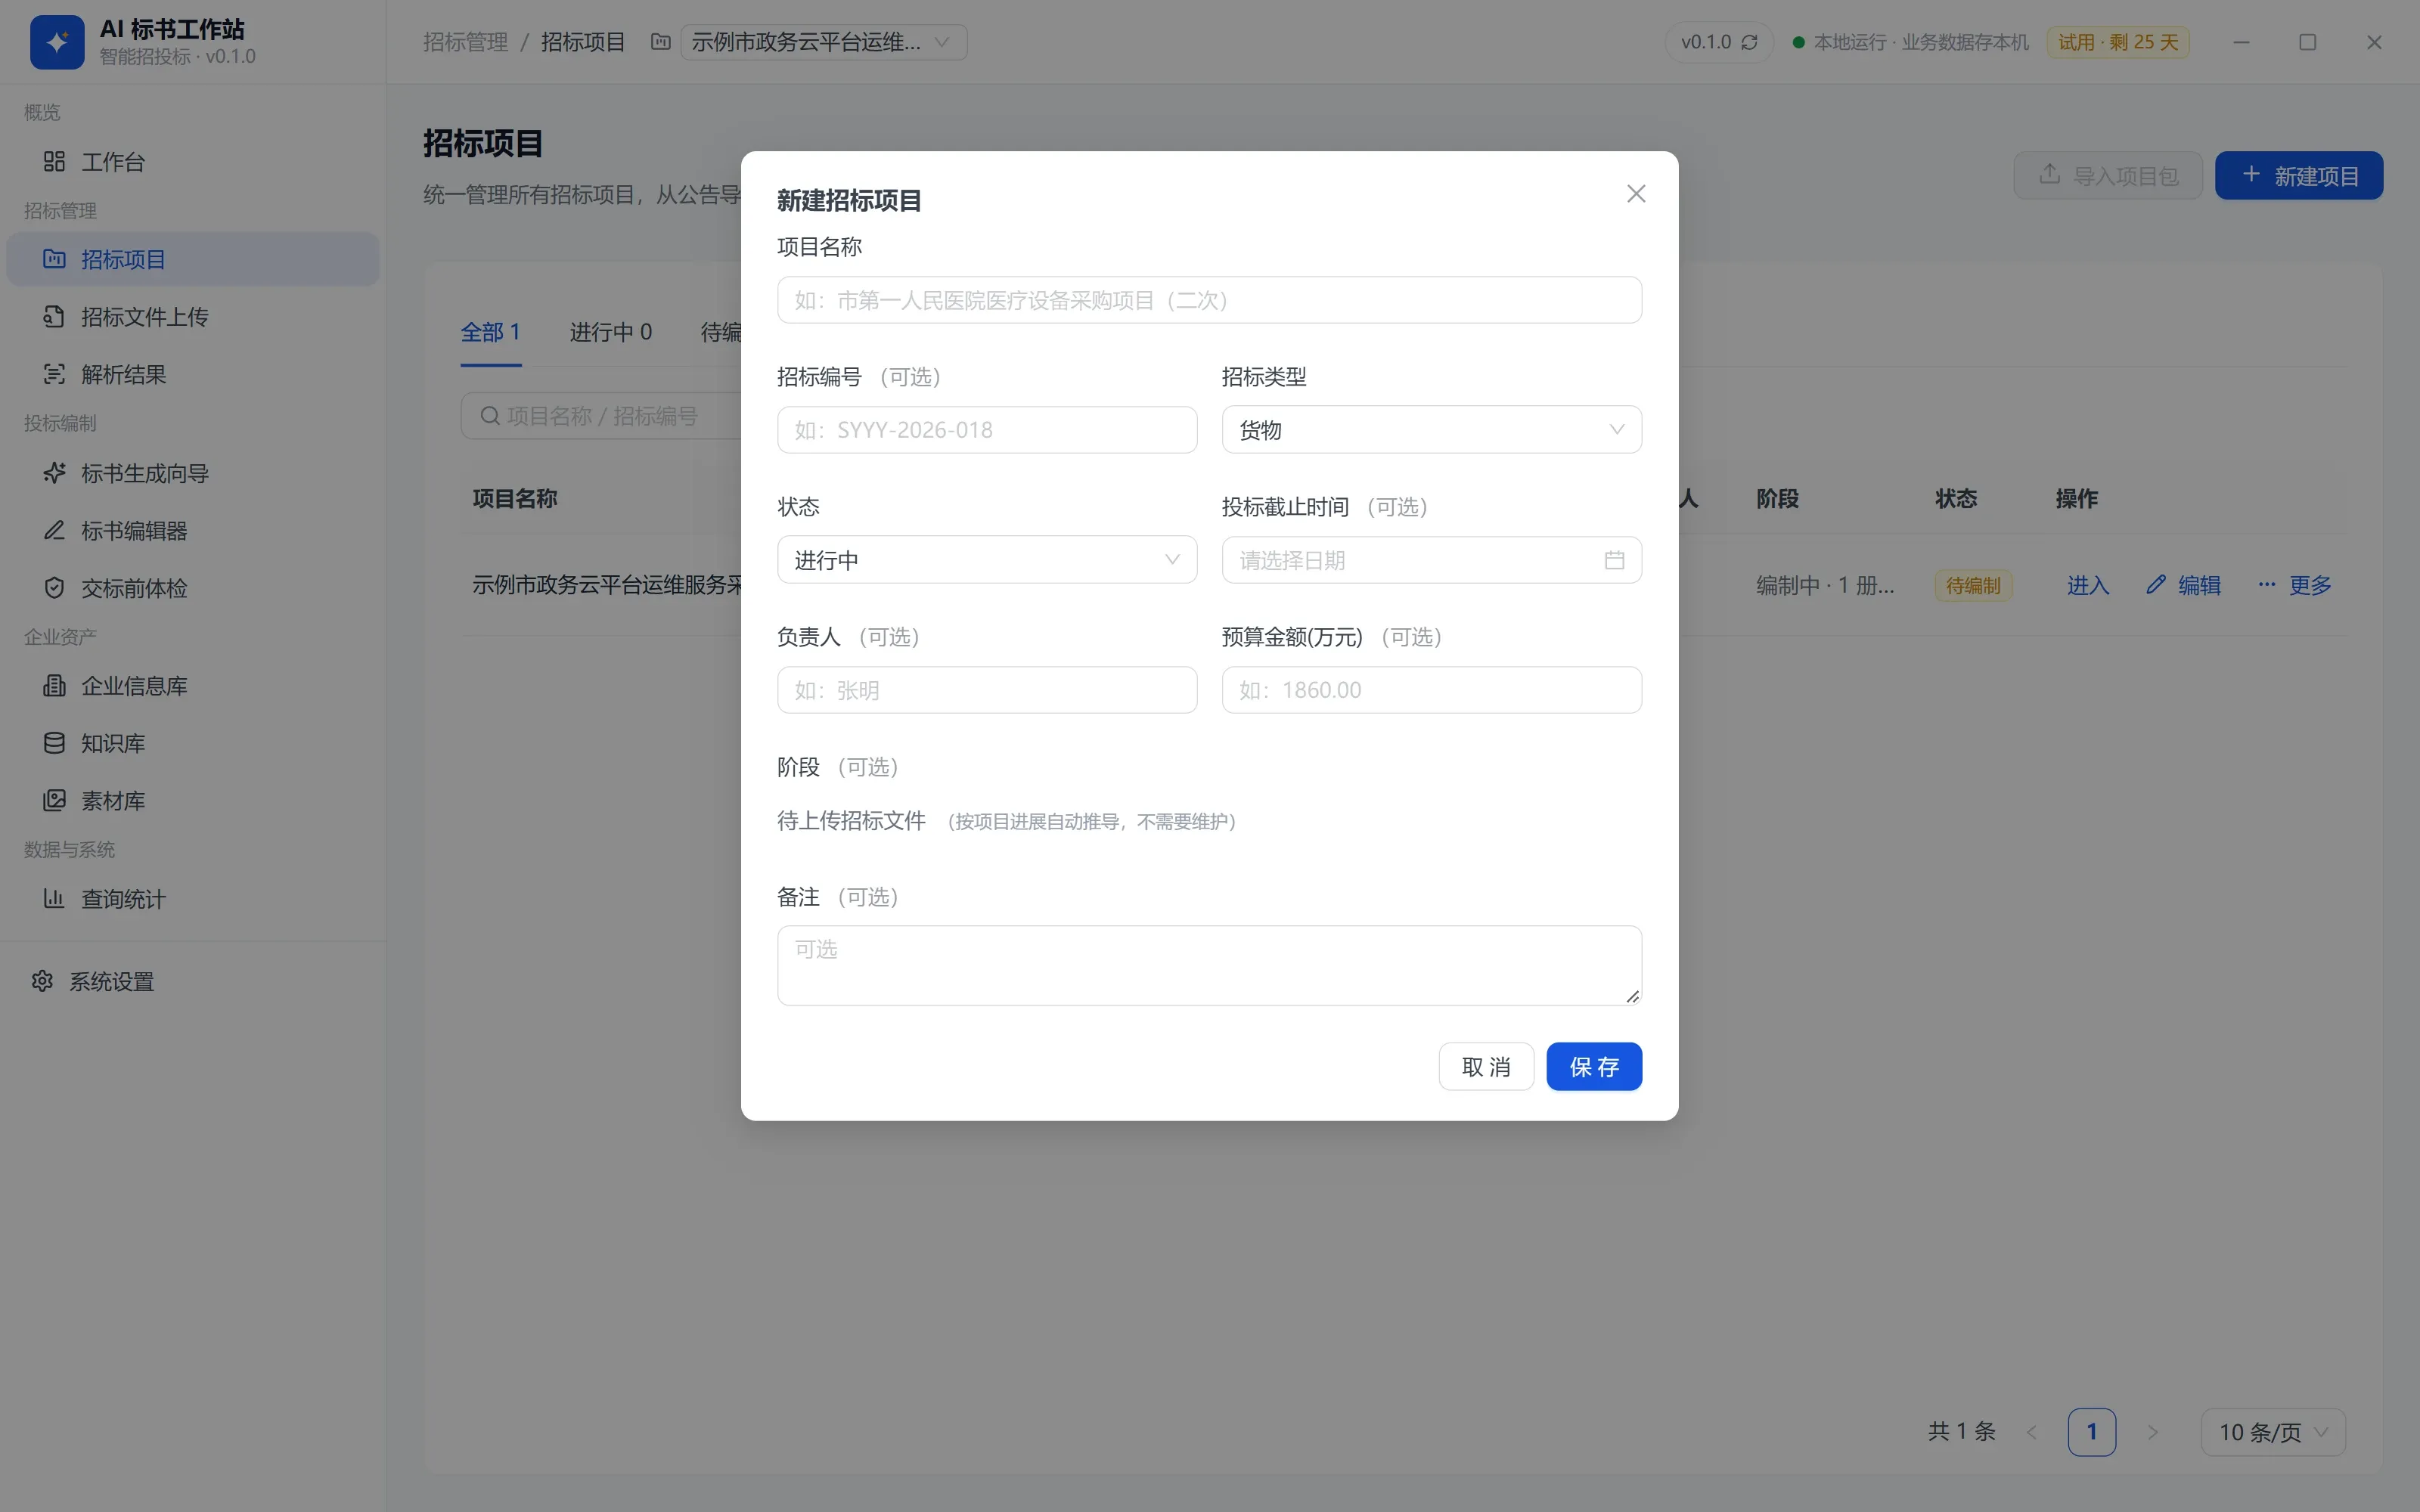The height and width of the screenshot is (1512, 2420).
Task: Open 素材库 sidebar item
Action: coord(193,801)
